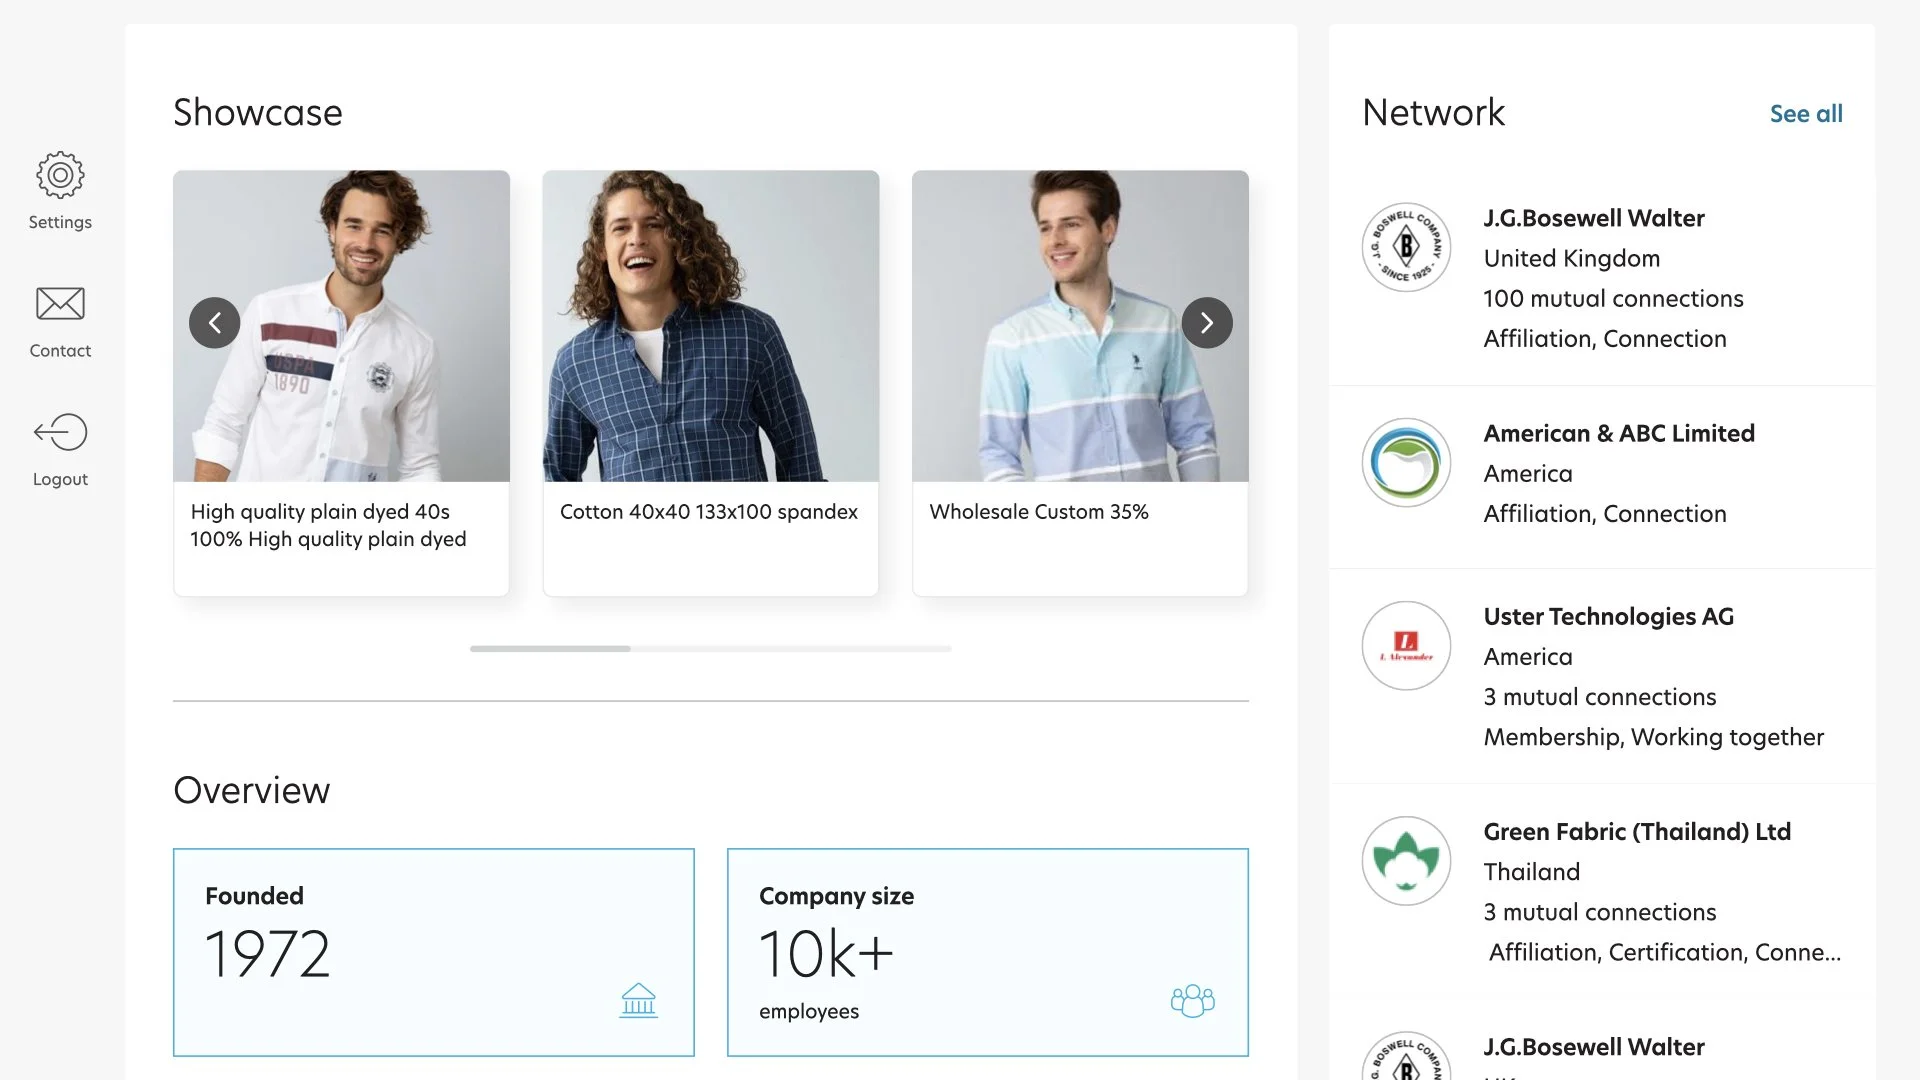Advance to next showcase slide
Screen dimensions: 1920x1080
click(1206, 323)
